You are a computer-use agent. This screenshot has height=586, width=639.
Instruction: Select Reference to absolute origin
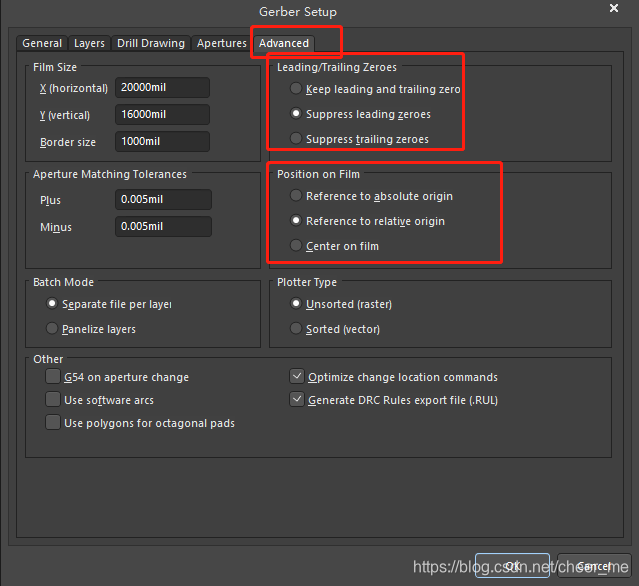coord(296,196)
